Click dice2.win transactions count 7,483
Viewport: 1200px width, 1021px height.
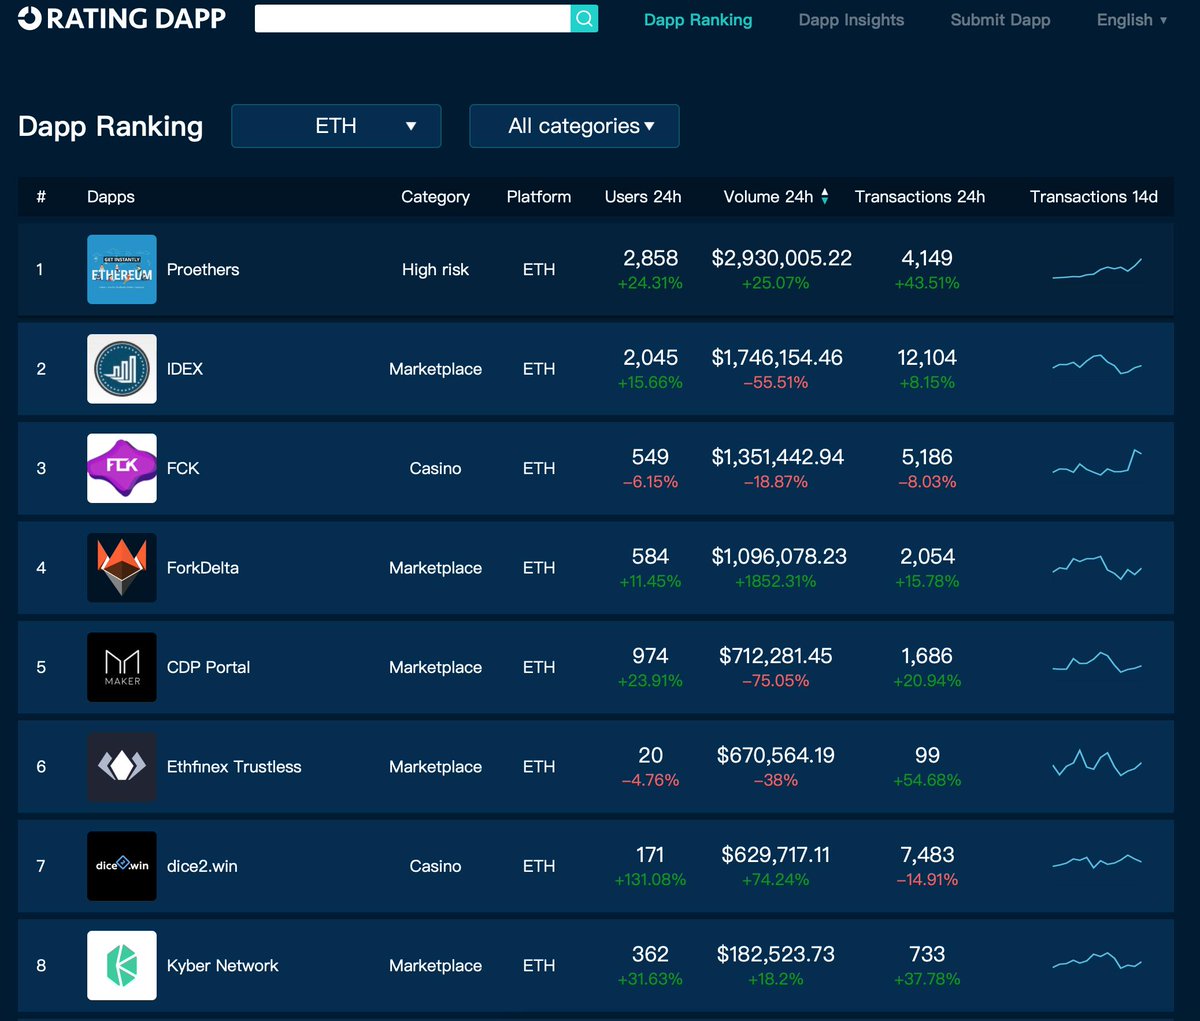[x=927, y=855]
